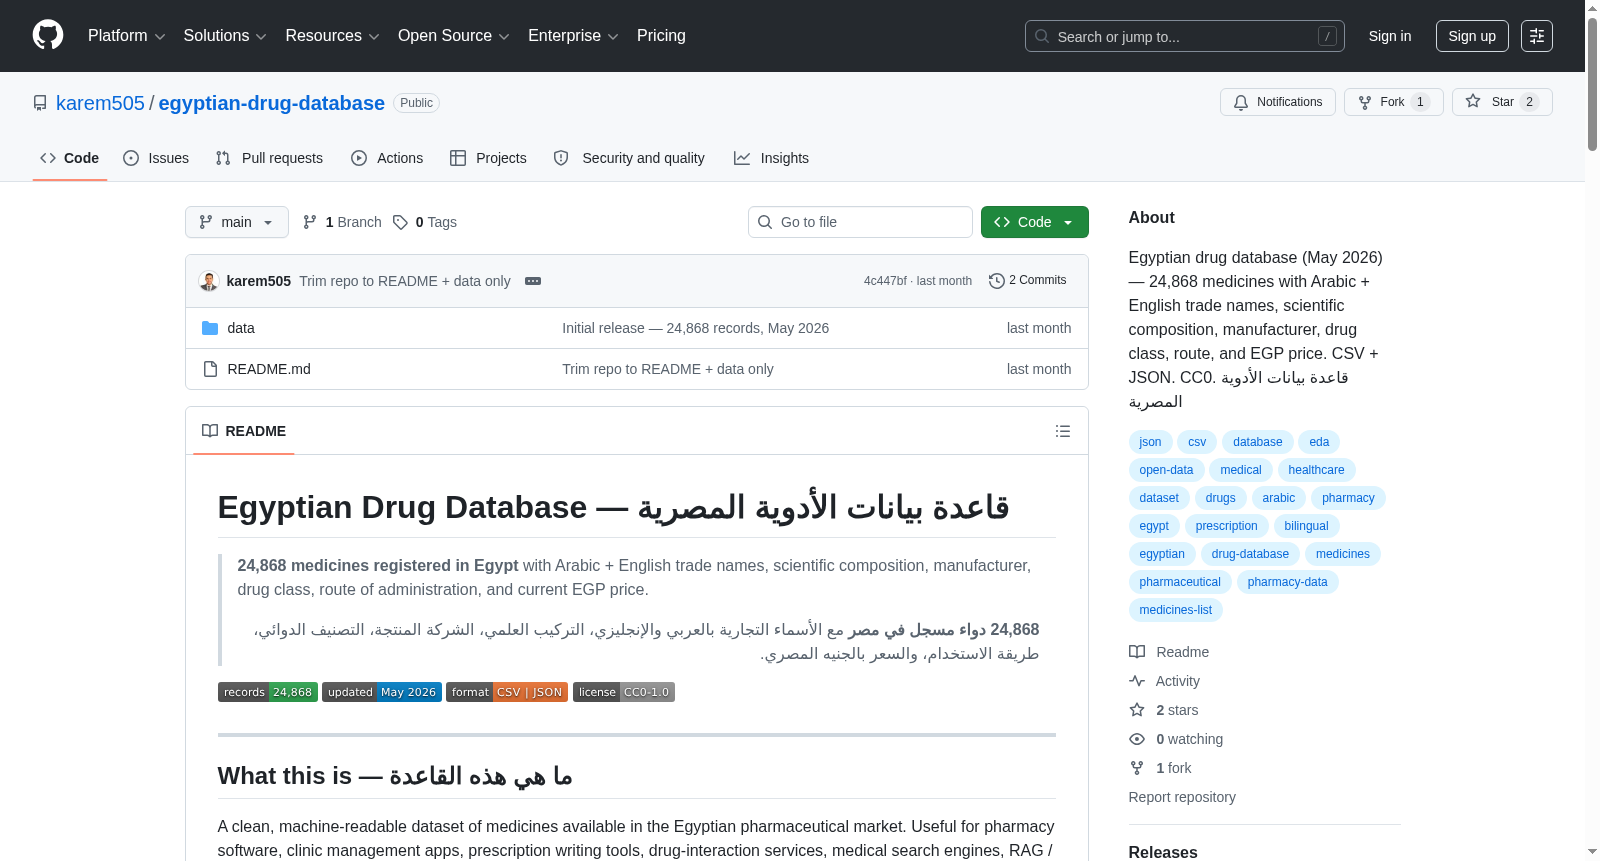Viewport: 1600px width, 861px height.
Task: Open the appearance settings icon button
Action: [x=1537, y=36]
